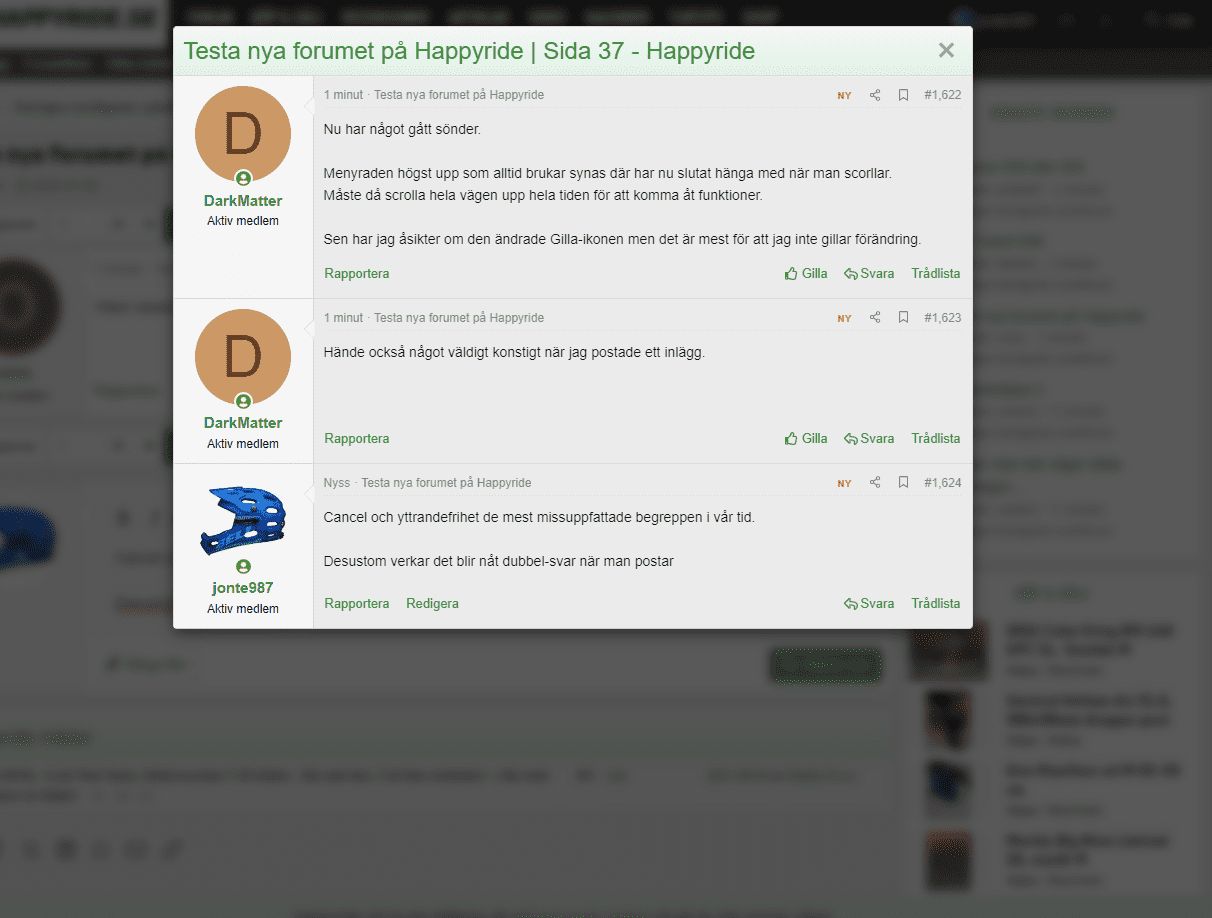
Task: Close the forum overlay dialog
Action: pos(946,51)
